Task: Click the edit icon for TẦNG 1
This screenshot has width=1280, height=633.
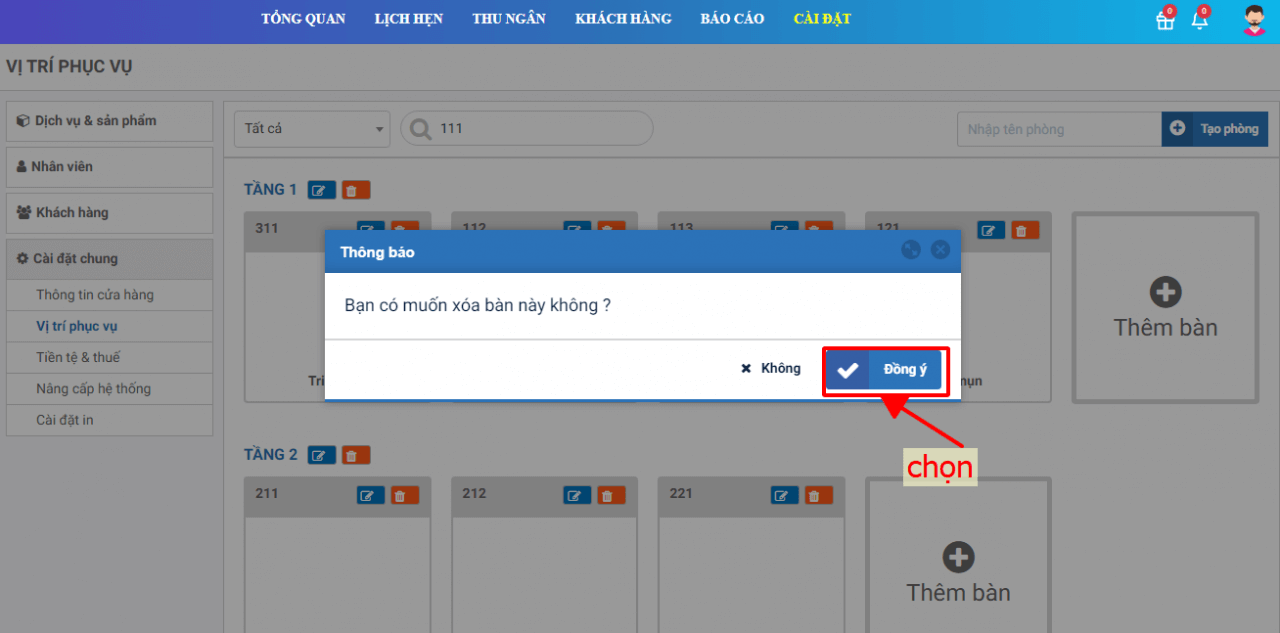Action: (322, 190)
